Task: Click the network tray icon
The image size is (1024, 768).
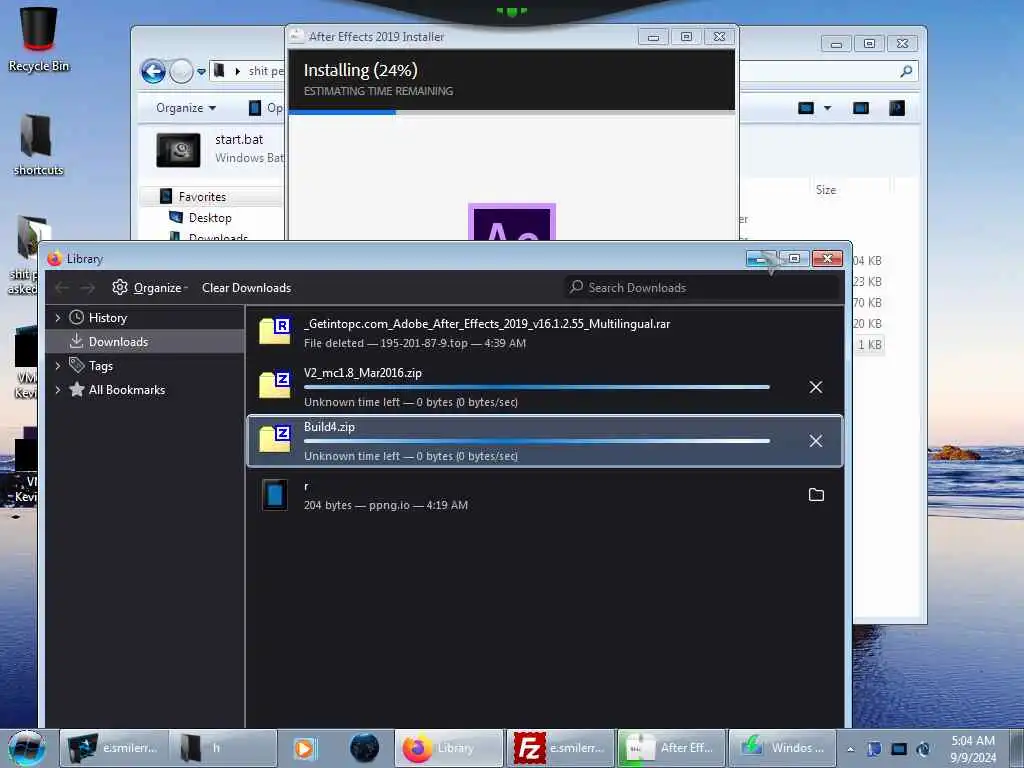Action: coord(899,749)
